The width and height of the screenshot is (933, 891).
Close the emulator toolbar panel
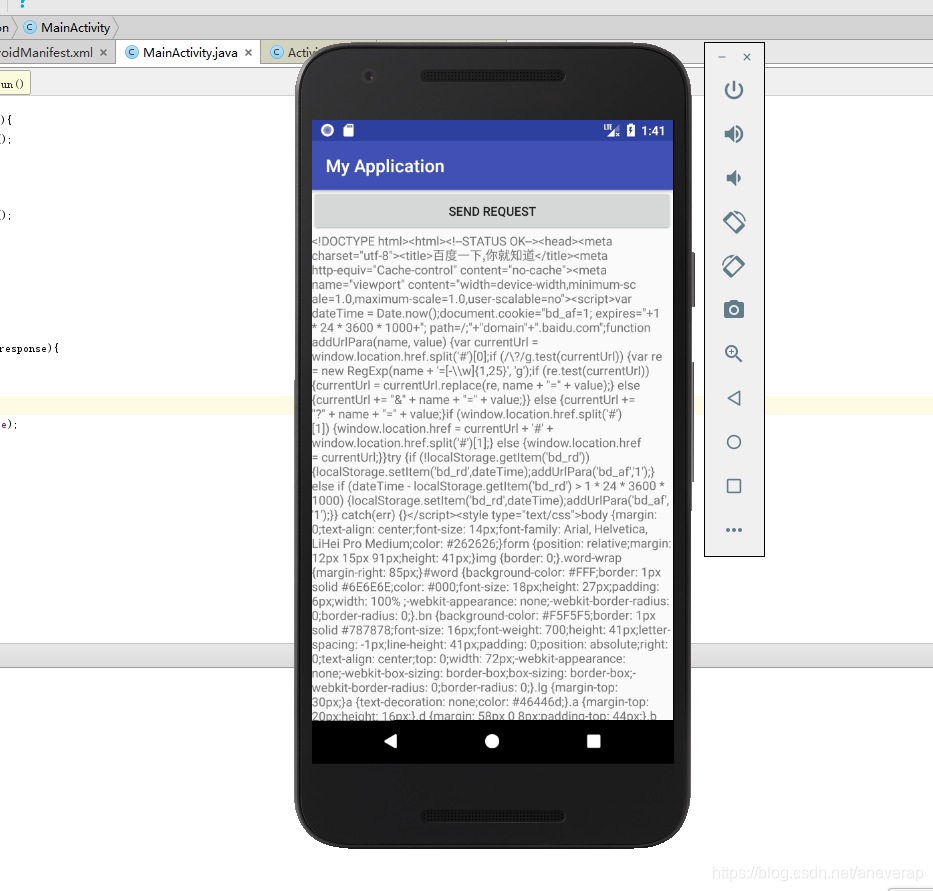click(747, 57)
